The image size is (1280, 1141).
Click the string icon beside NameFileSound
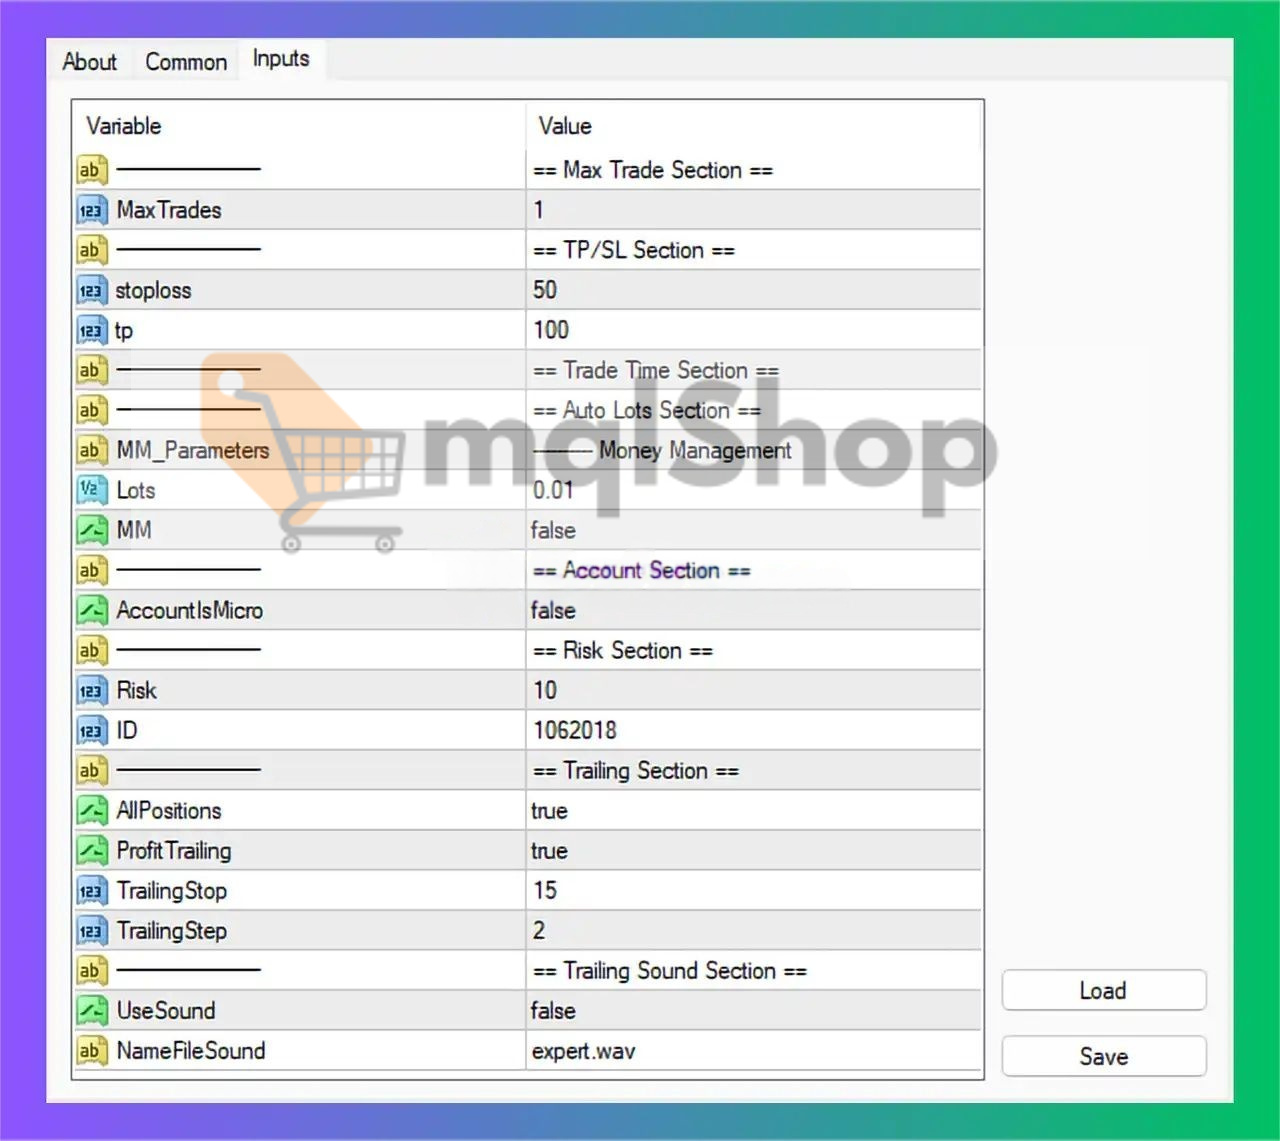(x=91, y=1050)
